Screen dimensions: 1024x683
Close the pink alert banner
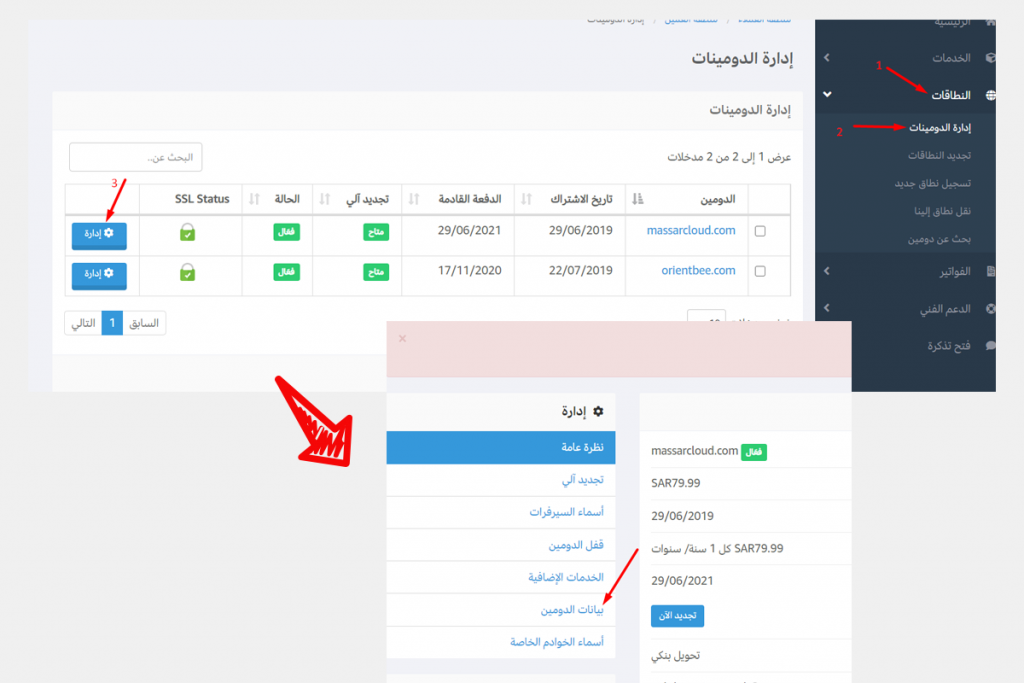pyautogui.click(x=402, y=338)
